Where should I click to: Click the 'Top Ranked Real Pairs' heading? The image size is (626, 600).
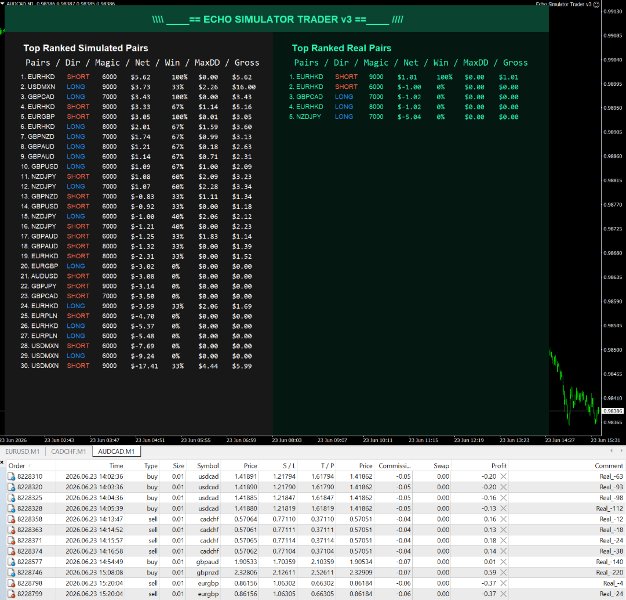click(x=341, y=48)
